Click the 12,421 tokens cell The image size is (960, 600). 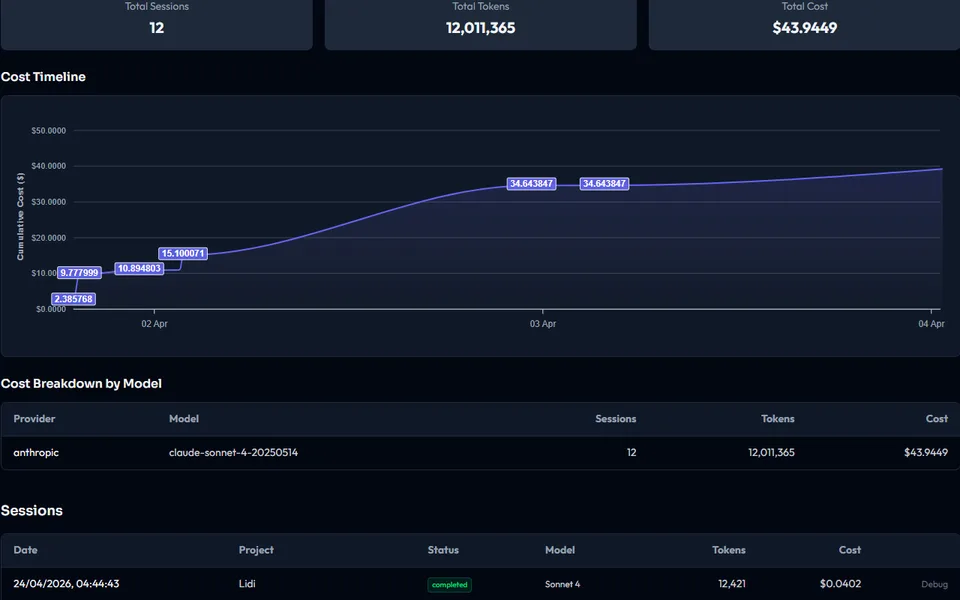[x=732, y=583]
